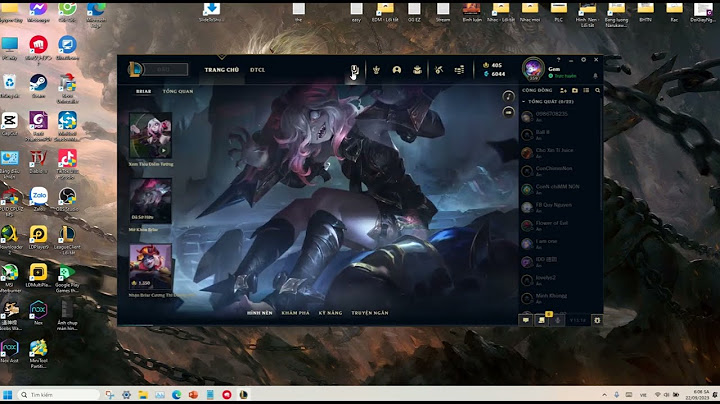Screen dimensions: 720x404
Task: Switch to the TRANG CHỦ tab
Action: click(x=222, y=70)
